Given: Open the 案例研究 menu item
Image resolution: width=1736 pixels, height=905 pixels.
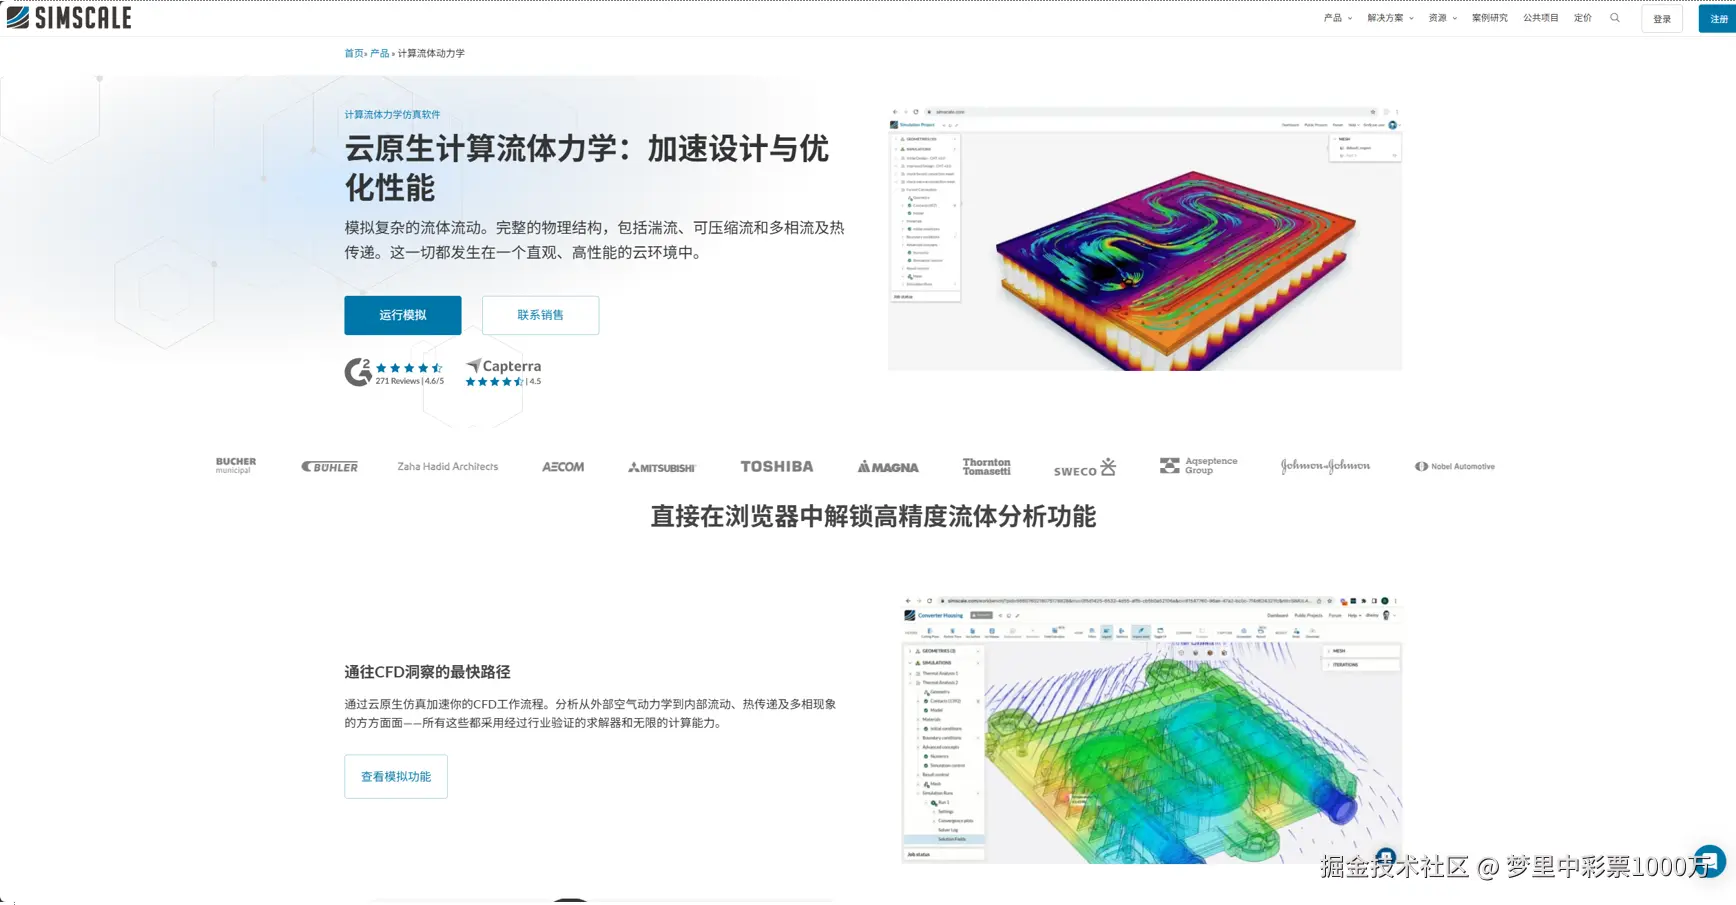Looking at the screenshot, I should (1489, 18).
